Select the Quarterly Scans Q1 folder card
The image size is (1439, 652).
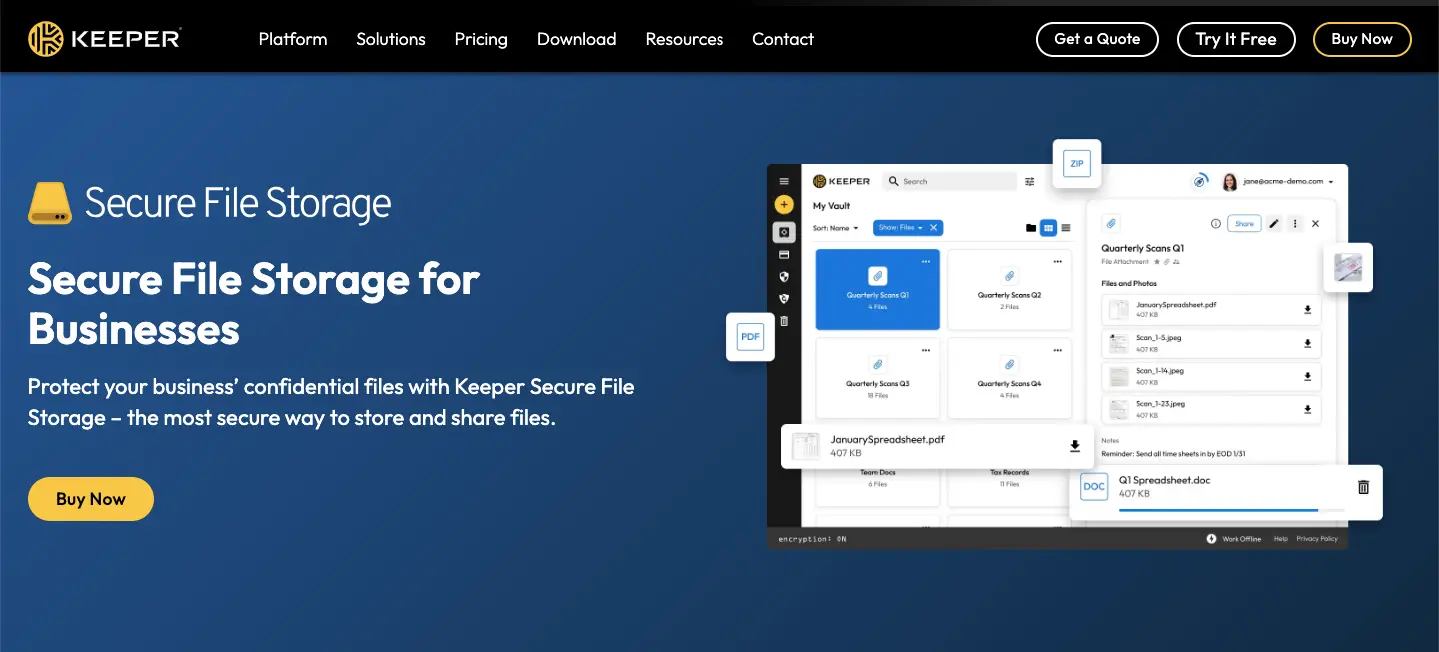click(878, 290)
